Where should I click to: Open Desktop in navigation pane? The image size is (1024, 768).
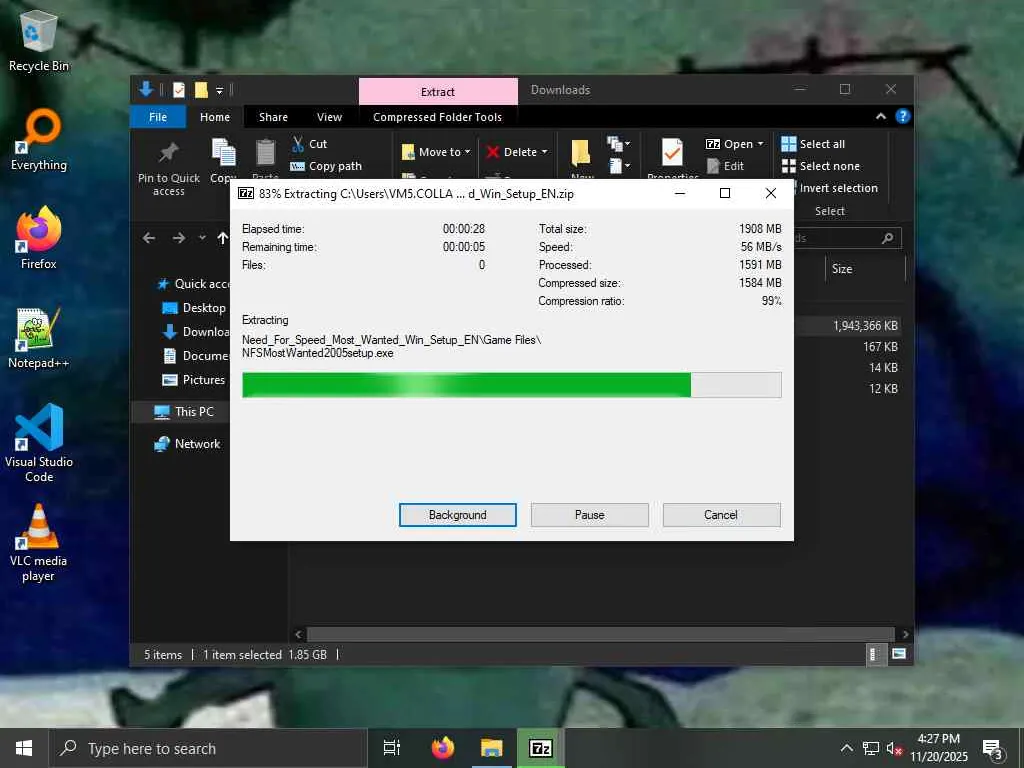pyautogui.click(x=194, y=308)
